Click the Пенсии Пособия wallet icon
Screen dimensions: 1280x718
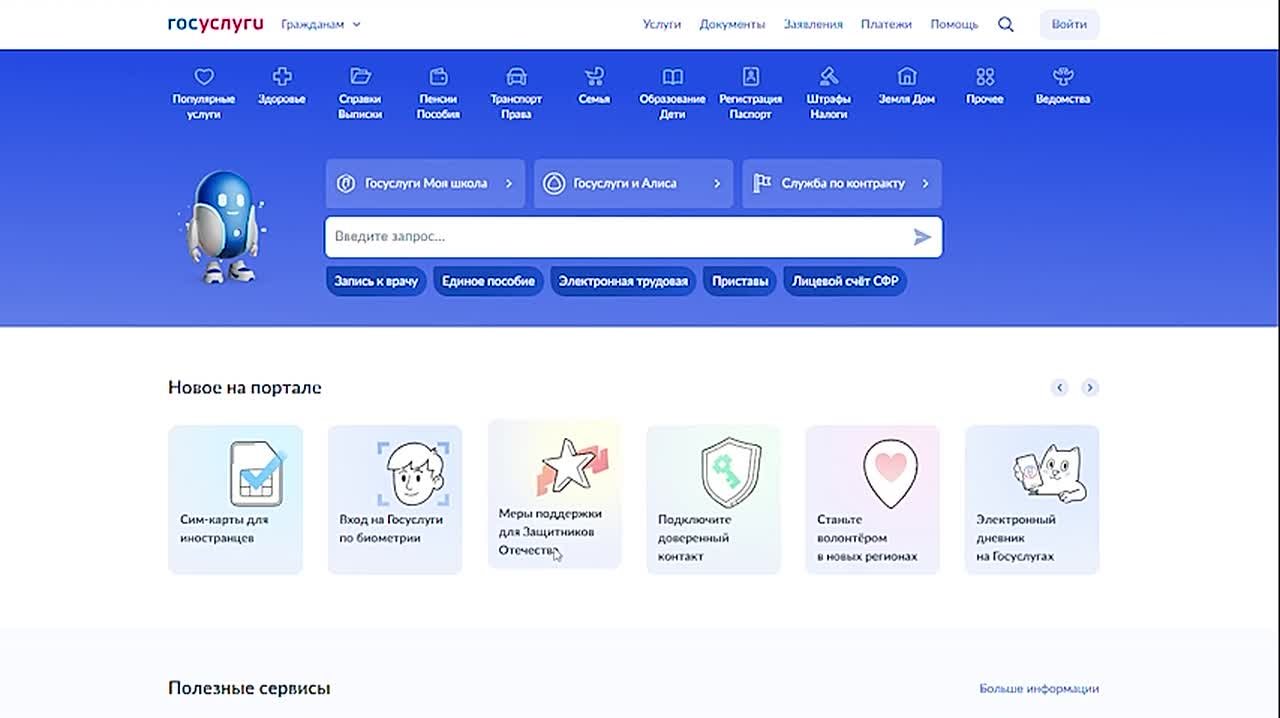tap(438, 77)
